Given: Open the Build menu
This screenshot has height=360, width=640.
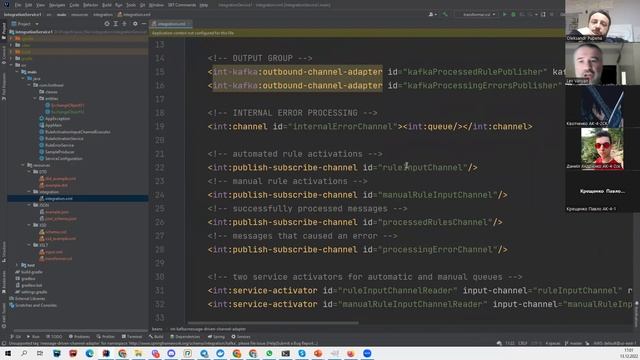Looking at the screenshot, I should point(107,5).
